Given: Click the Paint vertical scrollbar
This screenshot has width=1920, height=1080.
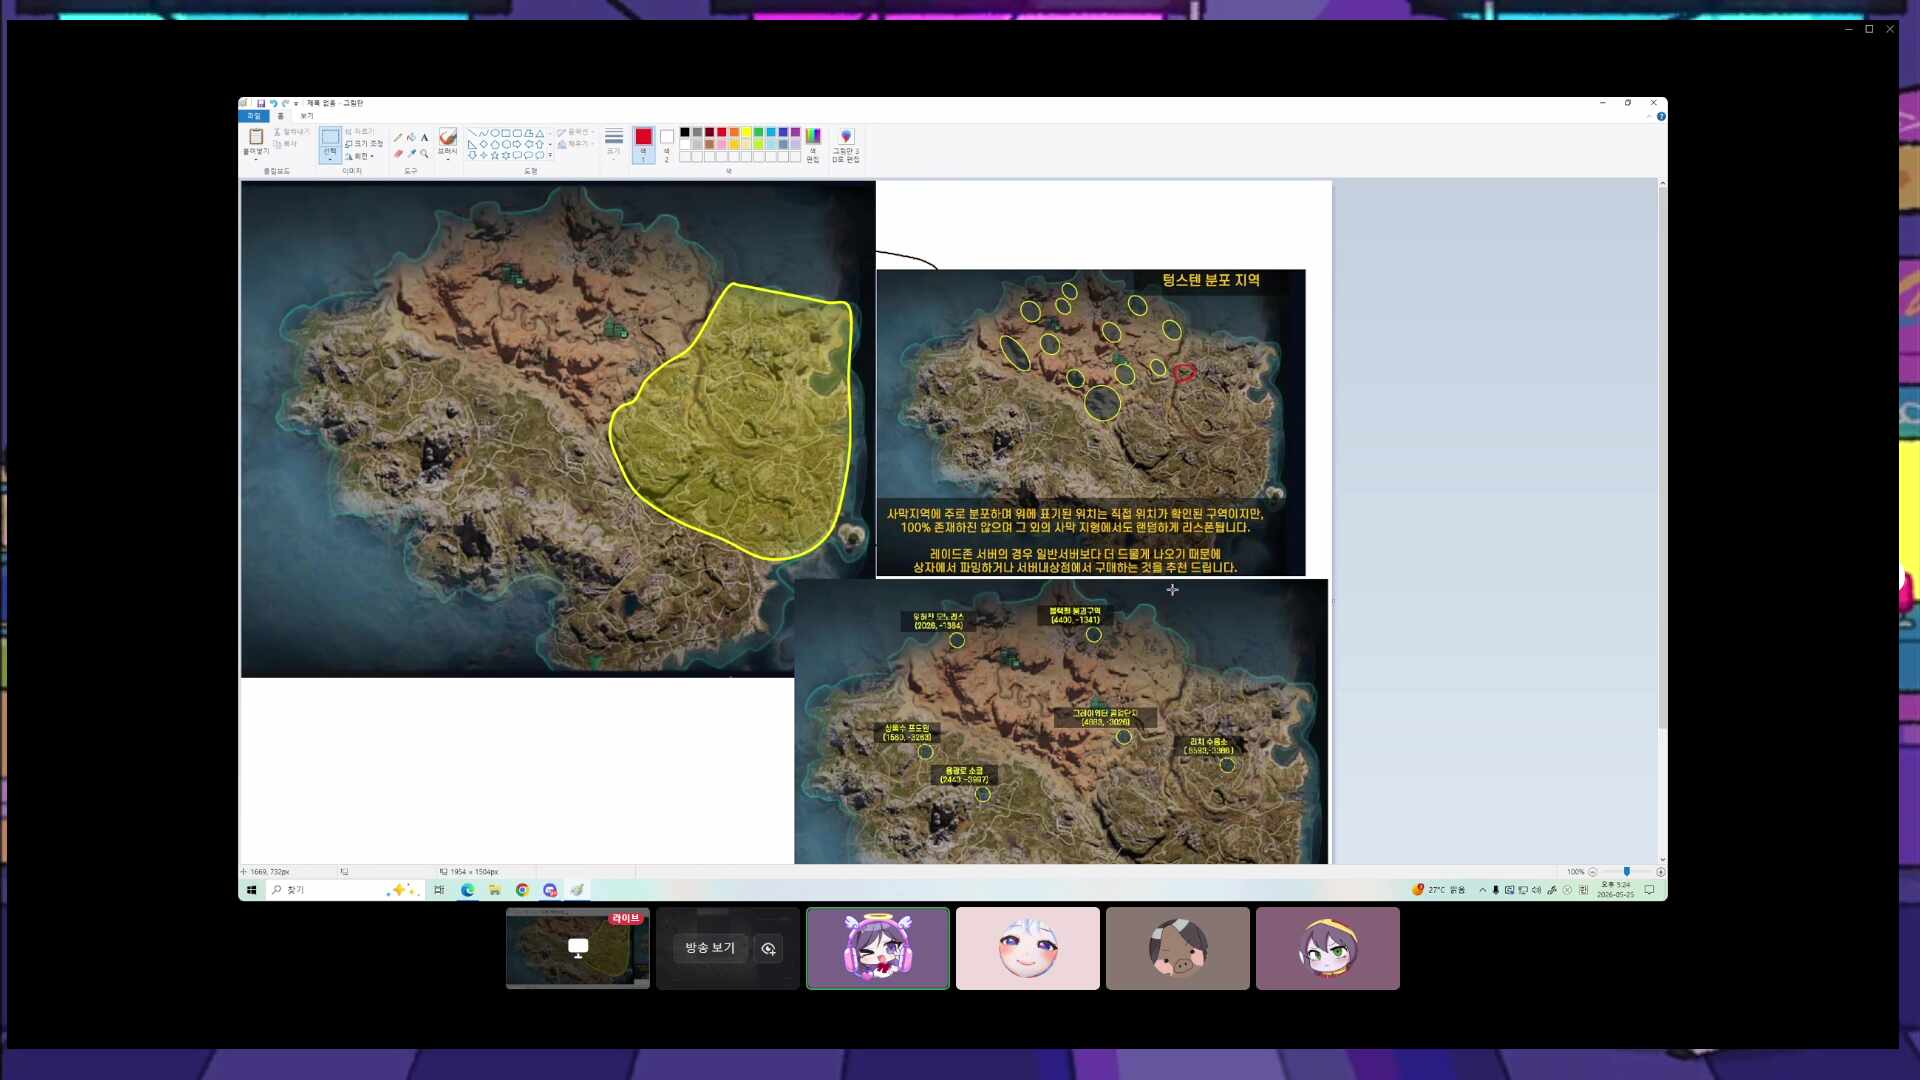Looking at the screenshot, I should (1662, 520).
